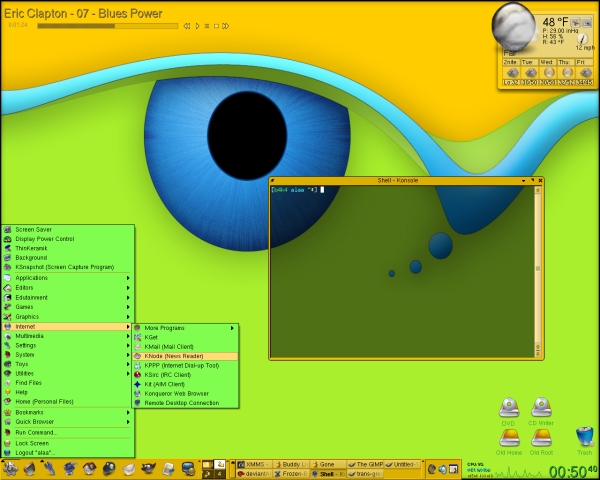Image resolution: width=600 pixels, height=480 pixels.
Task: Skip to previous track in music player
Action: click(187, 26)
